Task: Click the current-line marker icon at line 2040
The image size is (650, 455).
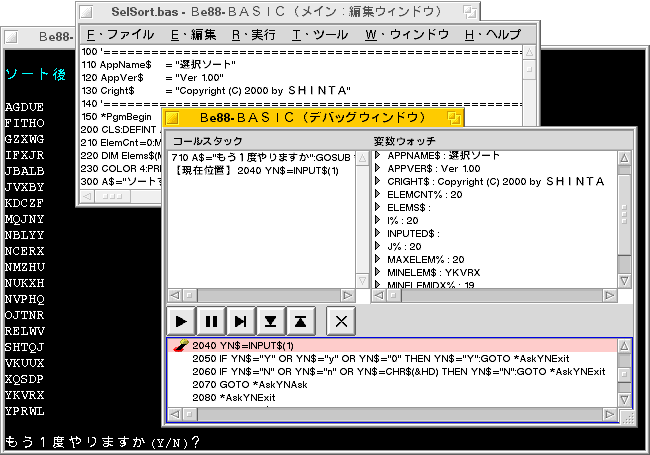Action: pyautogui.click(x=181, y=346)
